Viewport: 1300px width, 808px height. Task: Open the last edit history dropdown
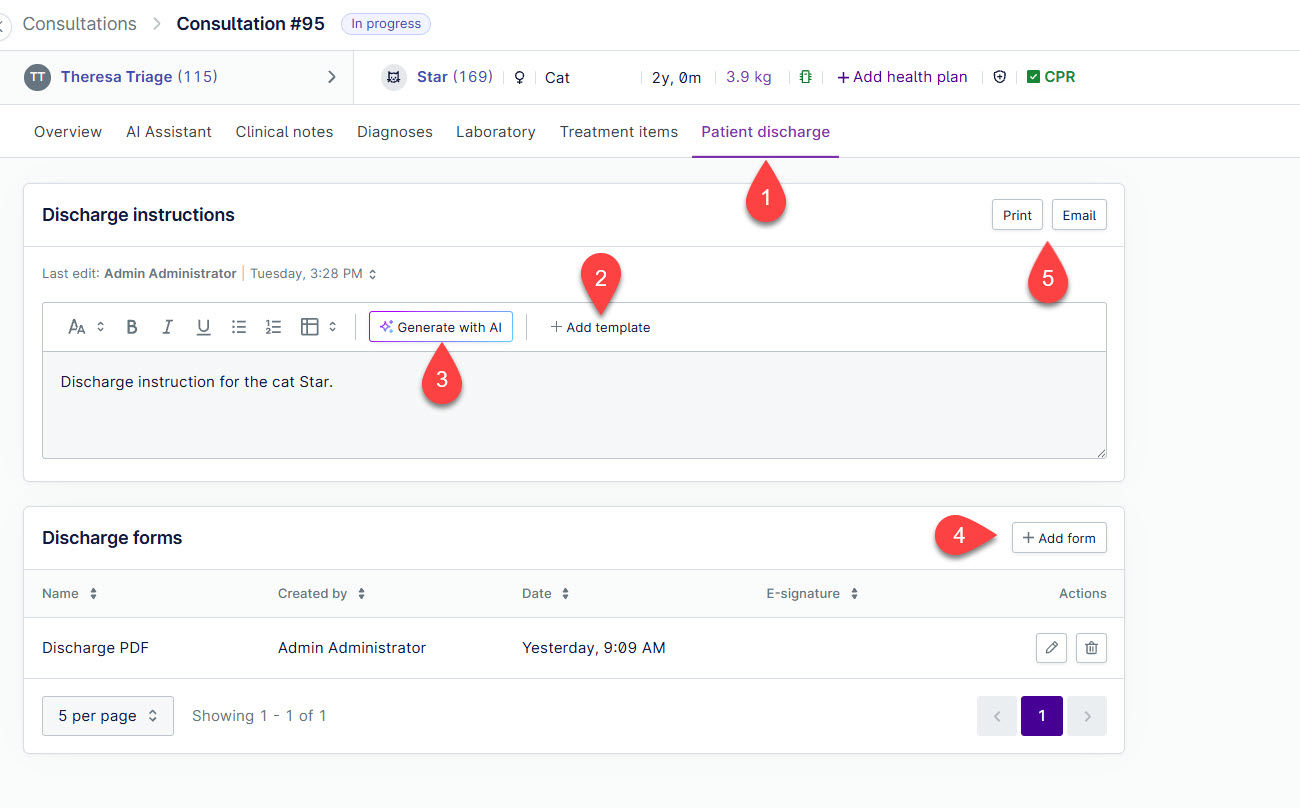pyautogui.click(x=373, y=274)
